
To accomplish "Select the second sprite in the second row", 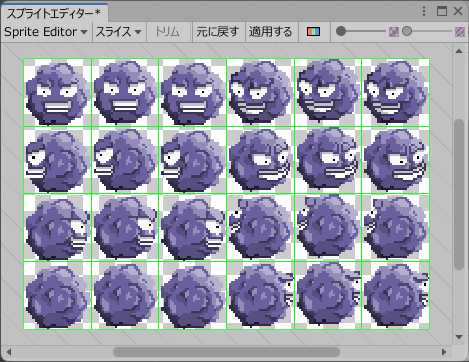I will tap(125, 160).
